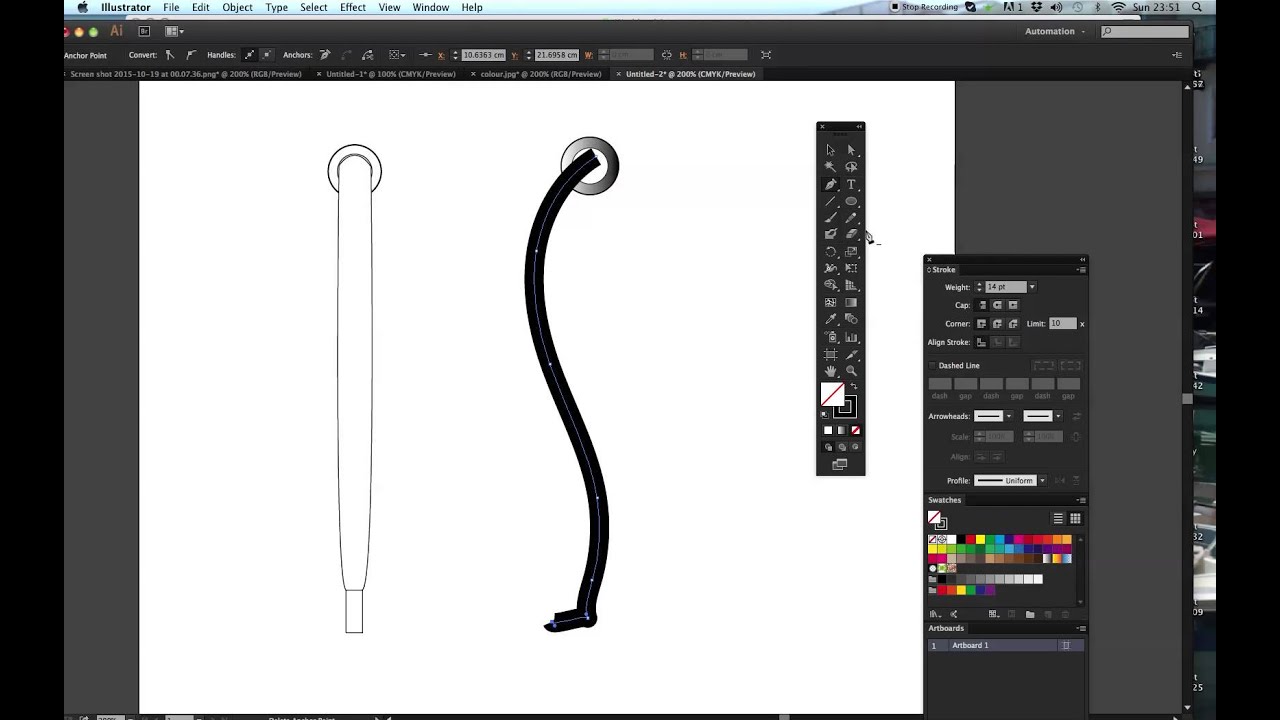
Task: Switch to Untitled-1 document tab
Action: tap(390, 74)
